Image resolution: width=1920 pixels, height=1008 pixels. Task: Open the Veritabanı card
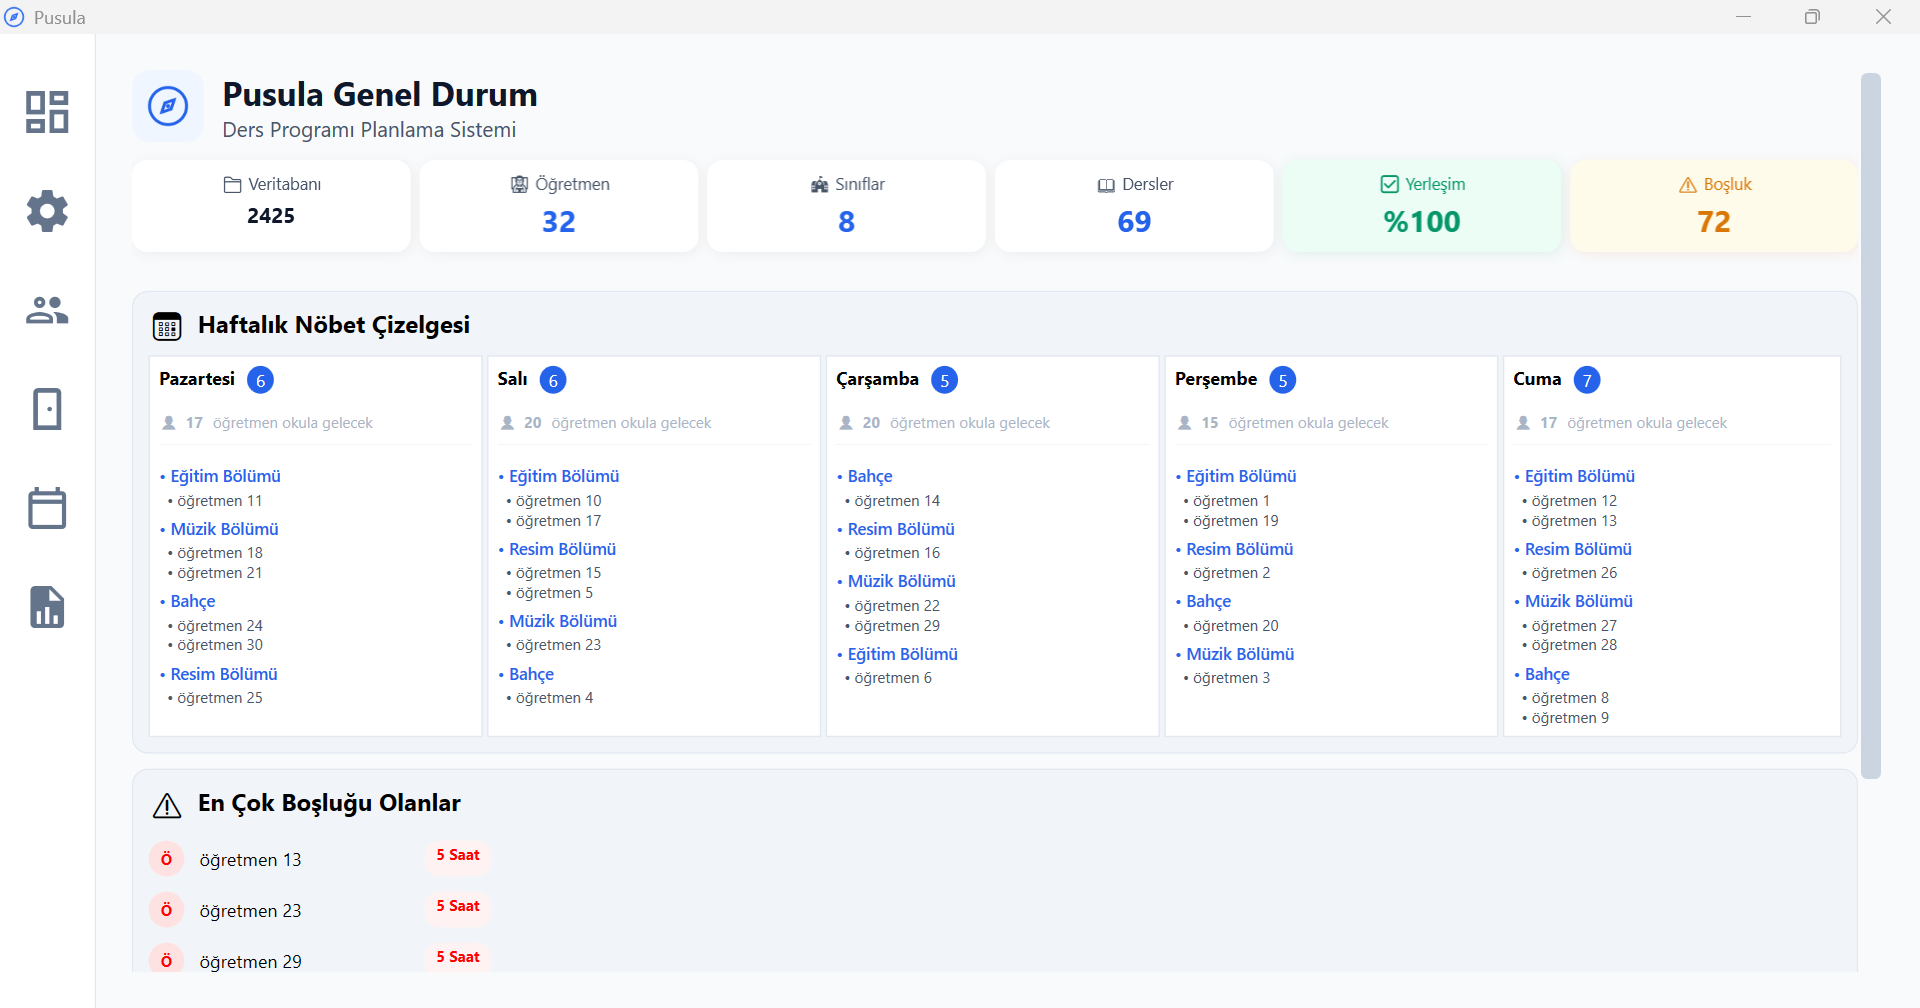pos(271,205)
